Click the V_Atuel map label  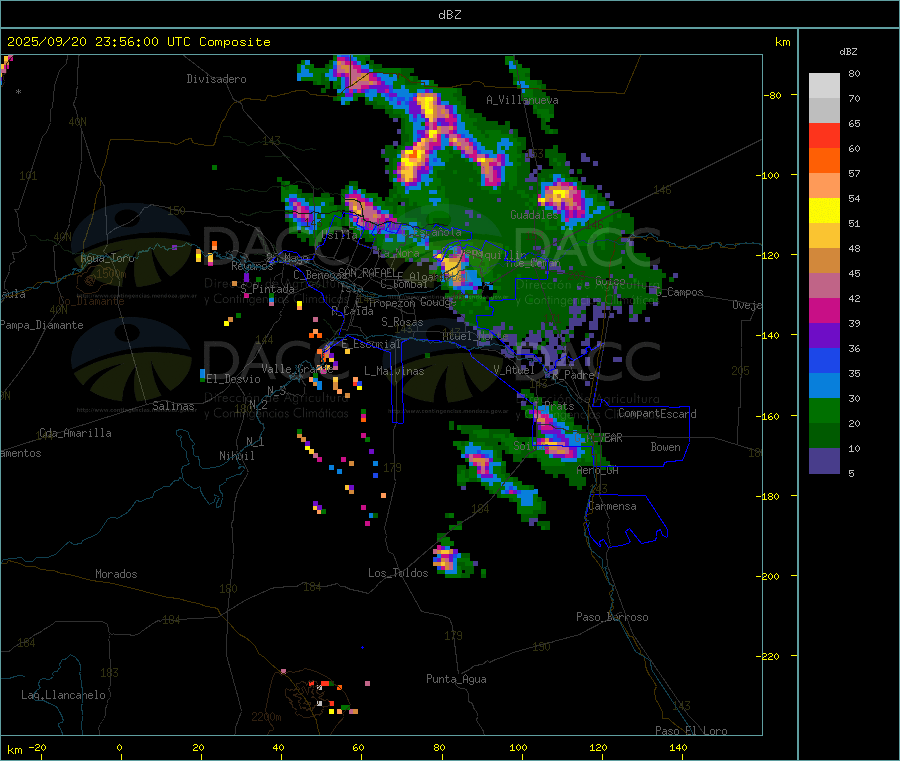pyautogui.click(x=514, y=370)
